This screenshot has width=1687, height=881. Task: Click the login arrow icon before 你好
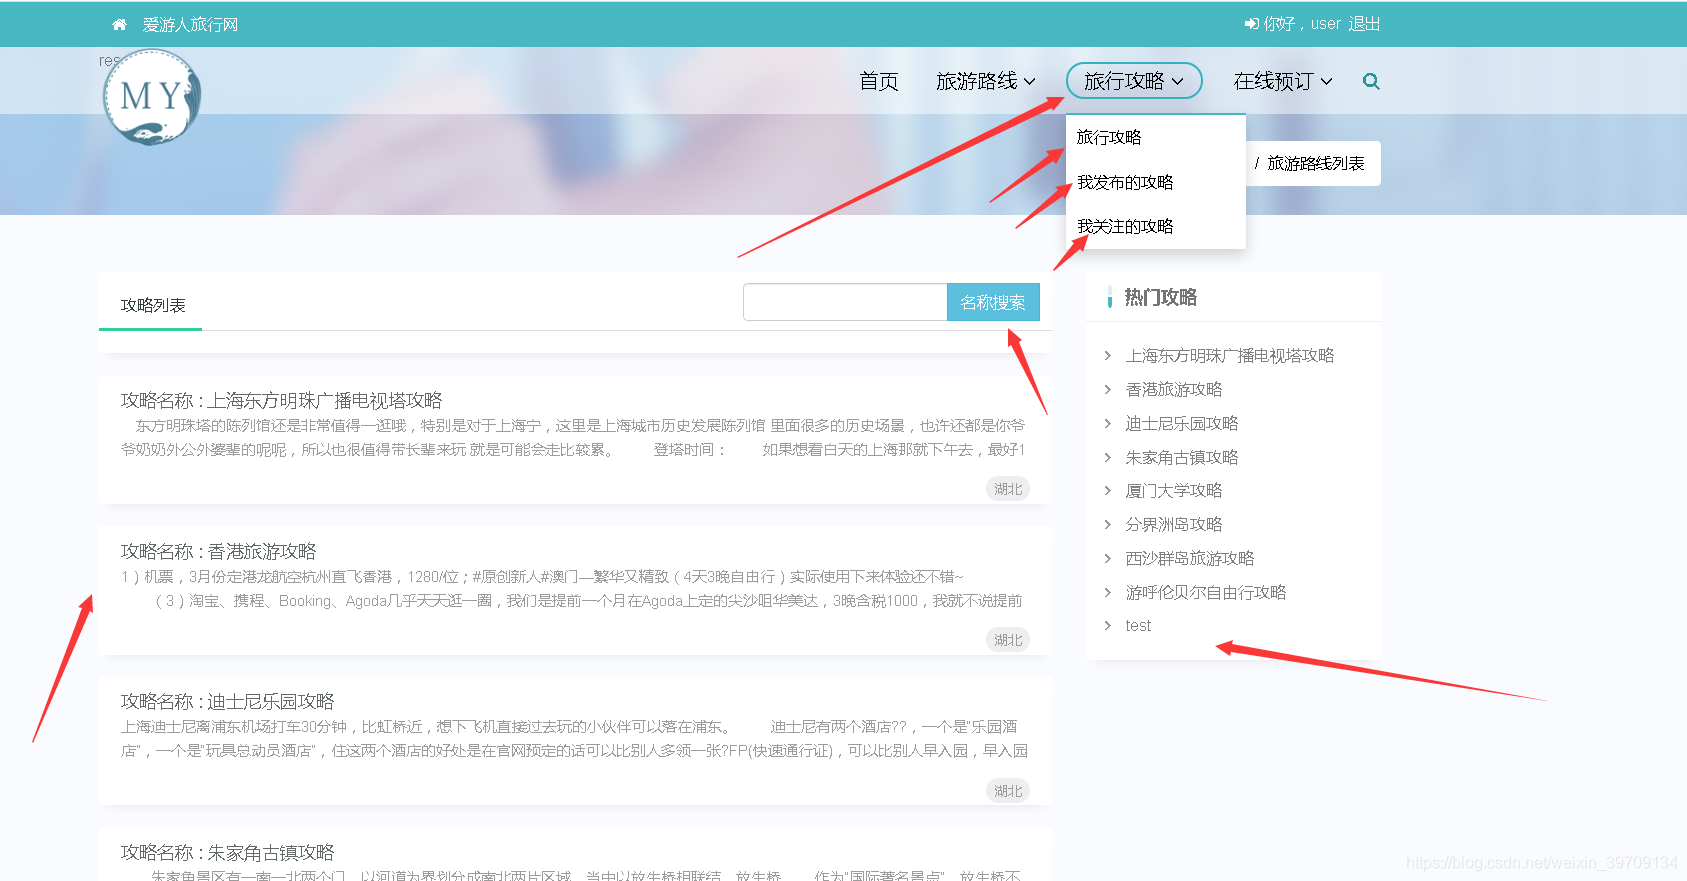(x=1251, y=24)
